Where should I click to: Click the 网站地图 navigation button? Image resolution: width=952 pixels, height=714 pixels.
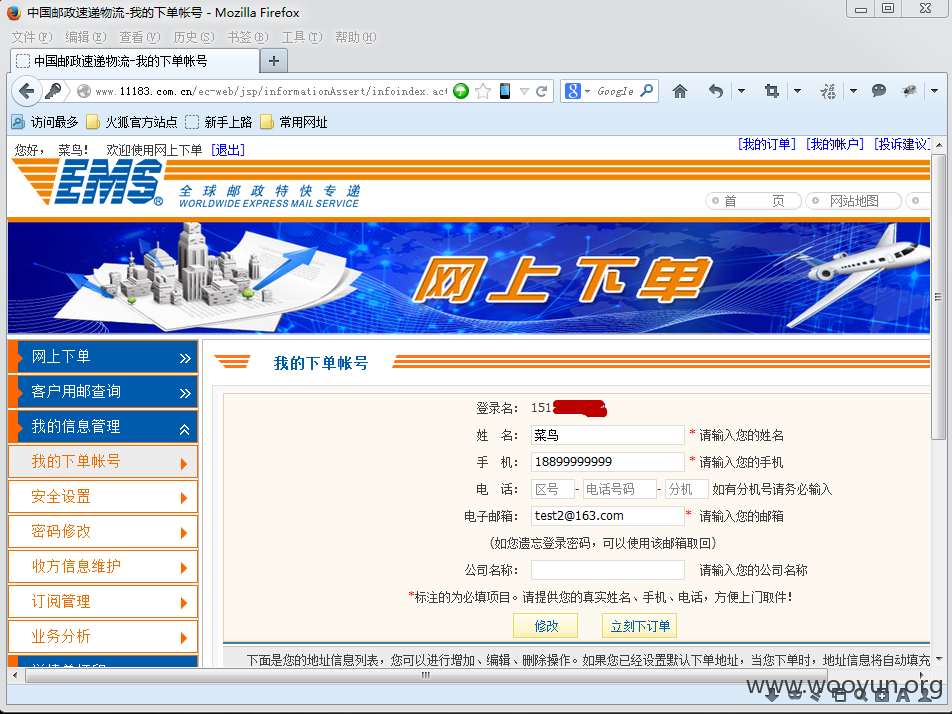[x=853, y=201]
